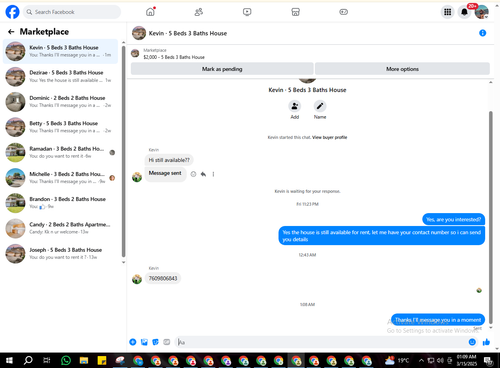Image resolution: width=500 pixels, height=368 pixels.
Task: React to the Message sent bubble
Action: click(x=193, y=174)
